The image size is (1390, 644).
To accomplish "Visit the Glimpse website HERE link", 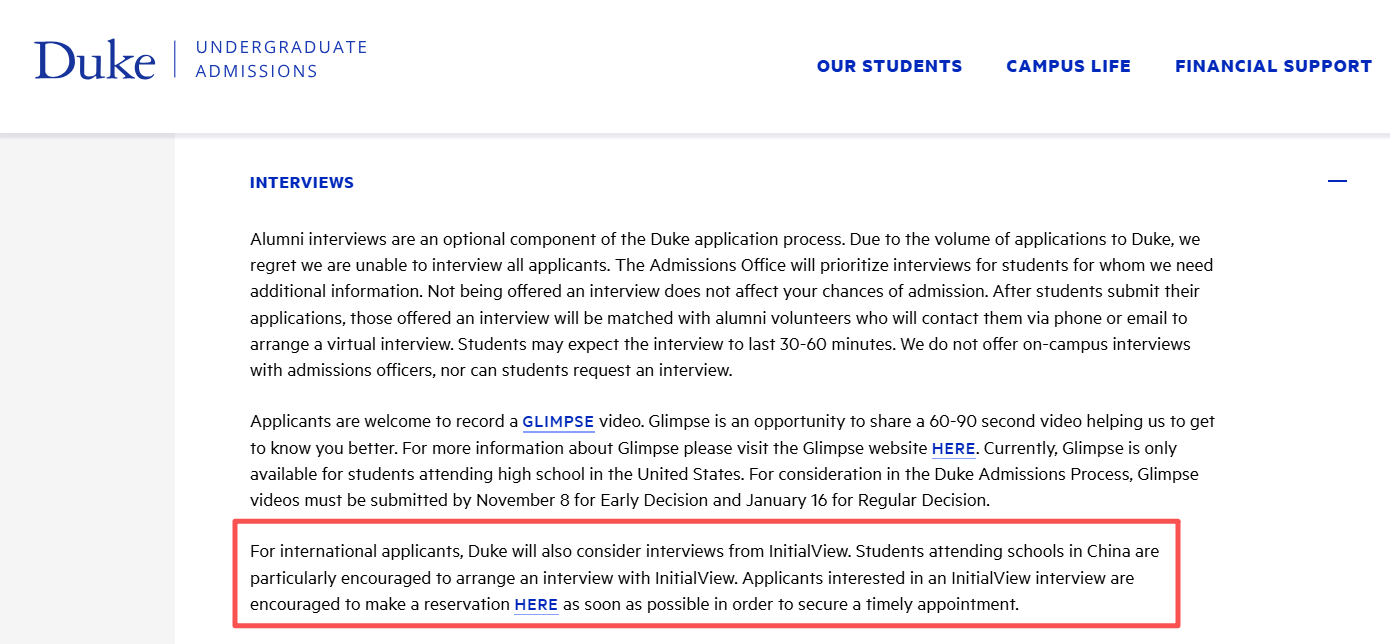I will (953, 449).
